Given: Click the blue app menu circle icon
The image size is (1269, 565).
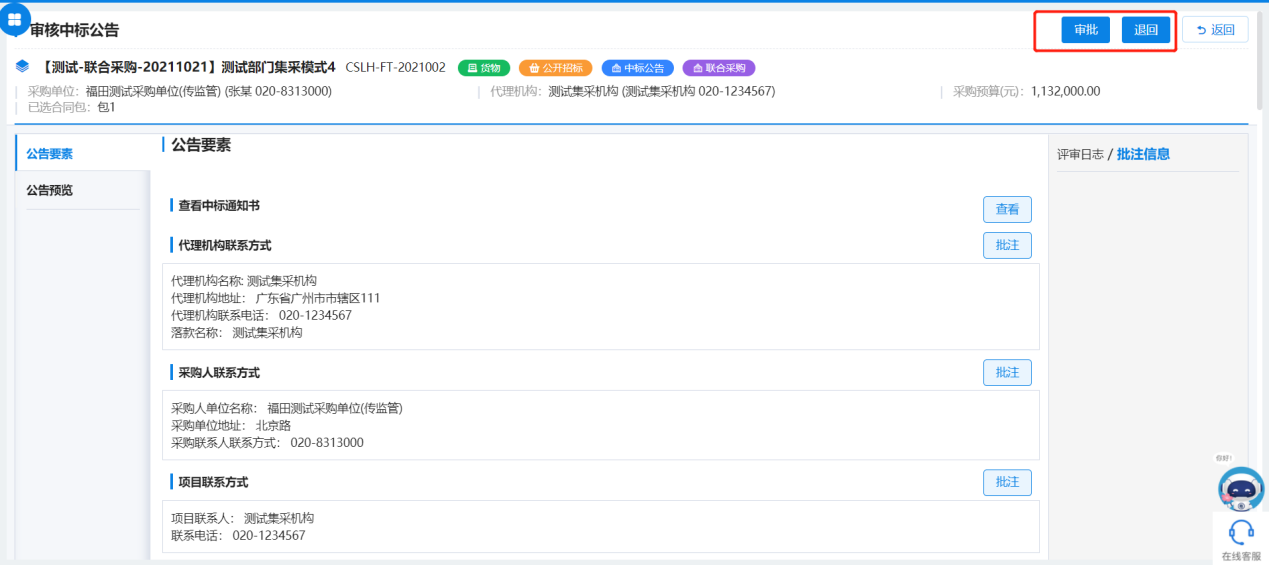Looking at the screenshot, I should pyautogui.click(x=15, y=18).
